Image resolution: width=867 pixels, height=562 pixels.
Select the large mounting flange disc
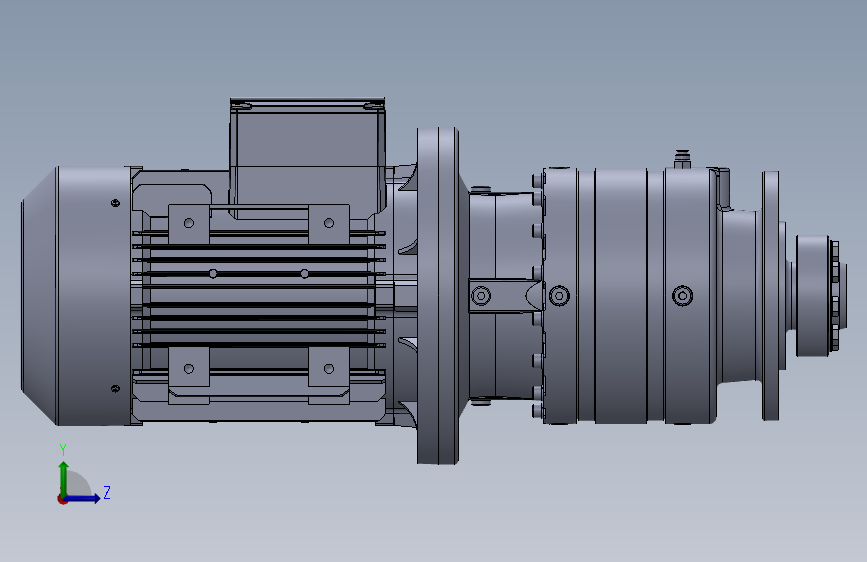click(437, 295)
